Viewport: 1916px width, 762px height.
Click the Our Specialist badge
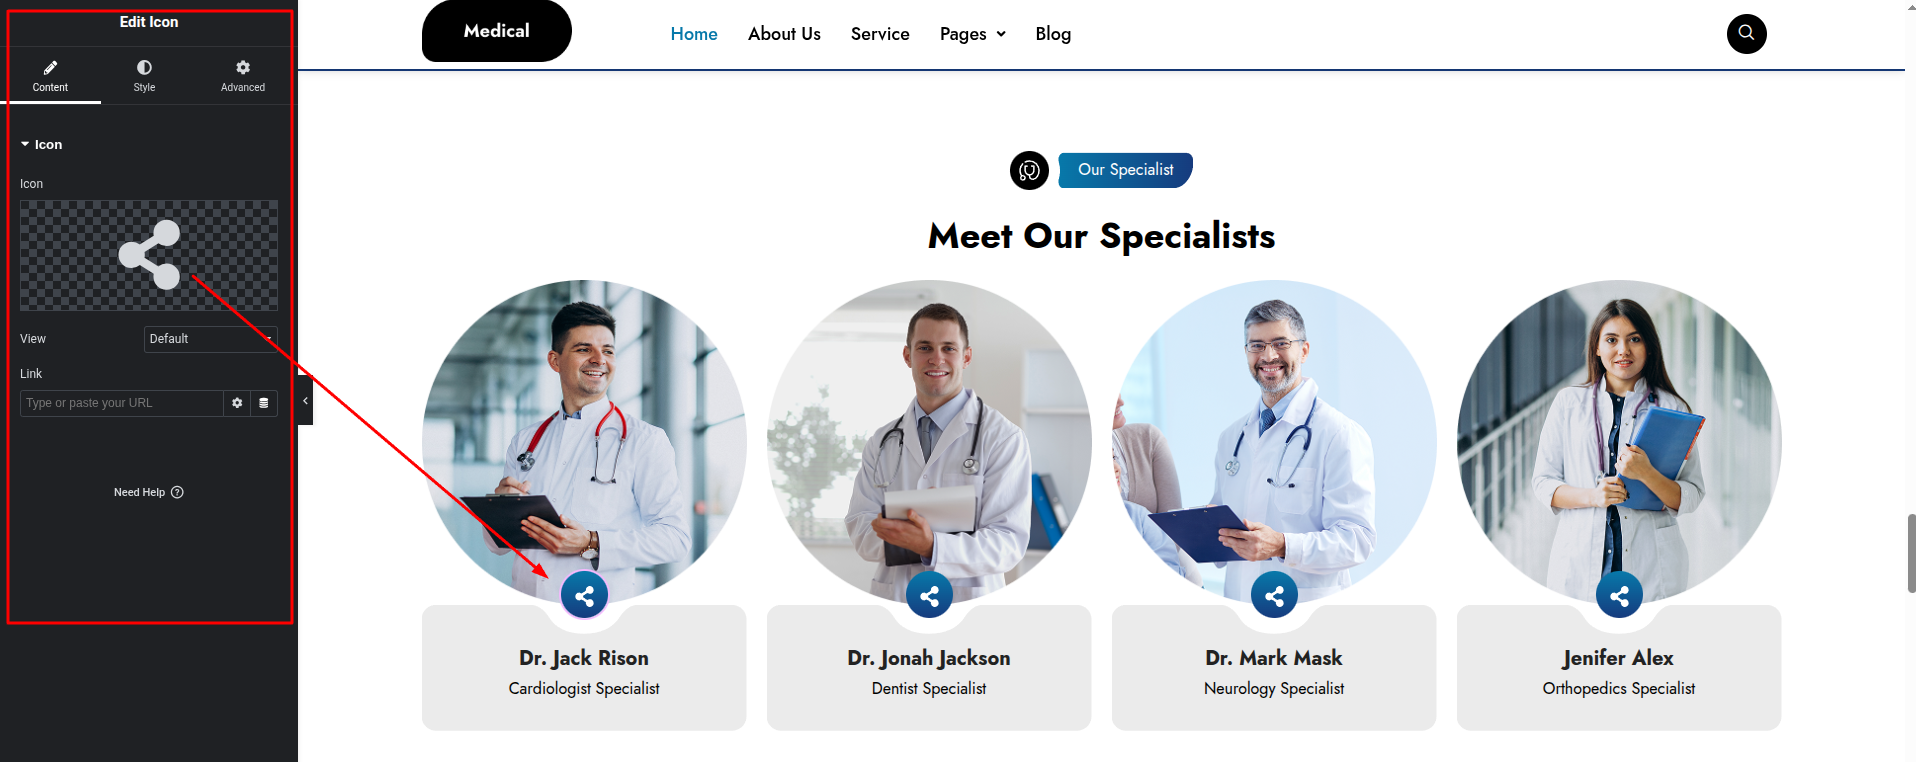(1125, 170)
